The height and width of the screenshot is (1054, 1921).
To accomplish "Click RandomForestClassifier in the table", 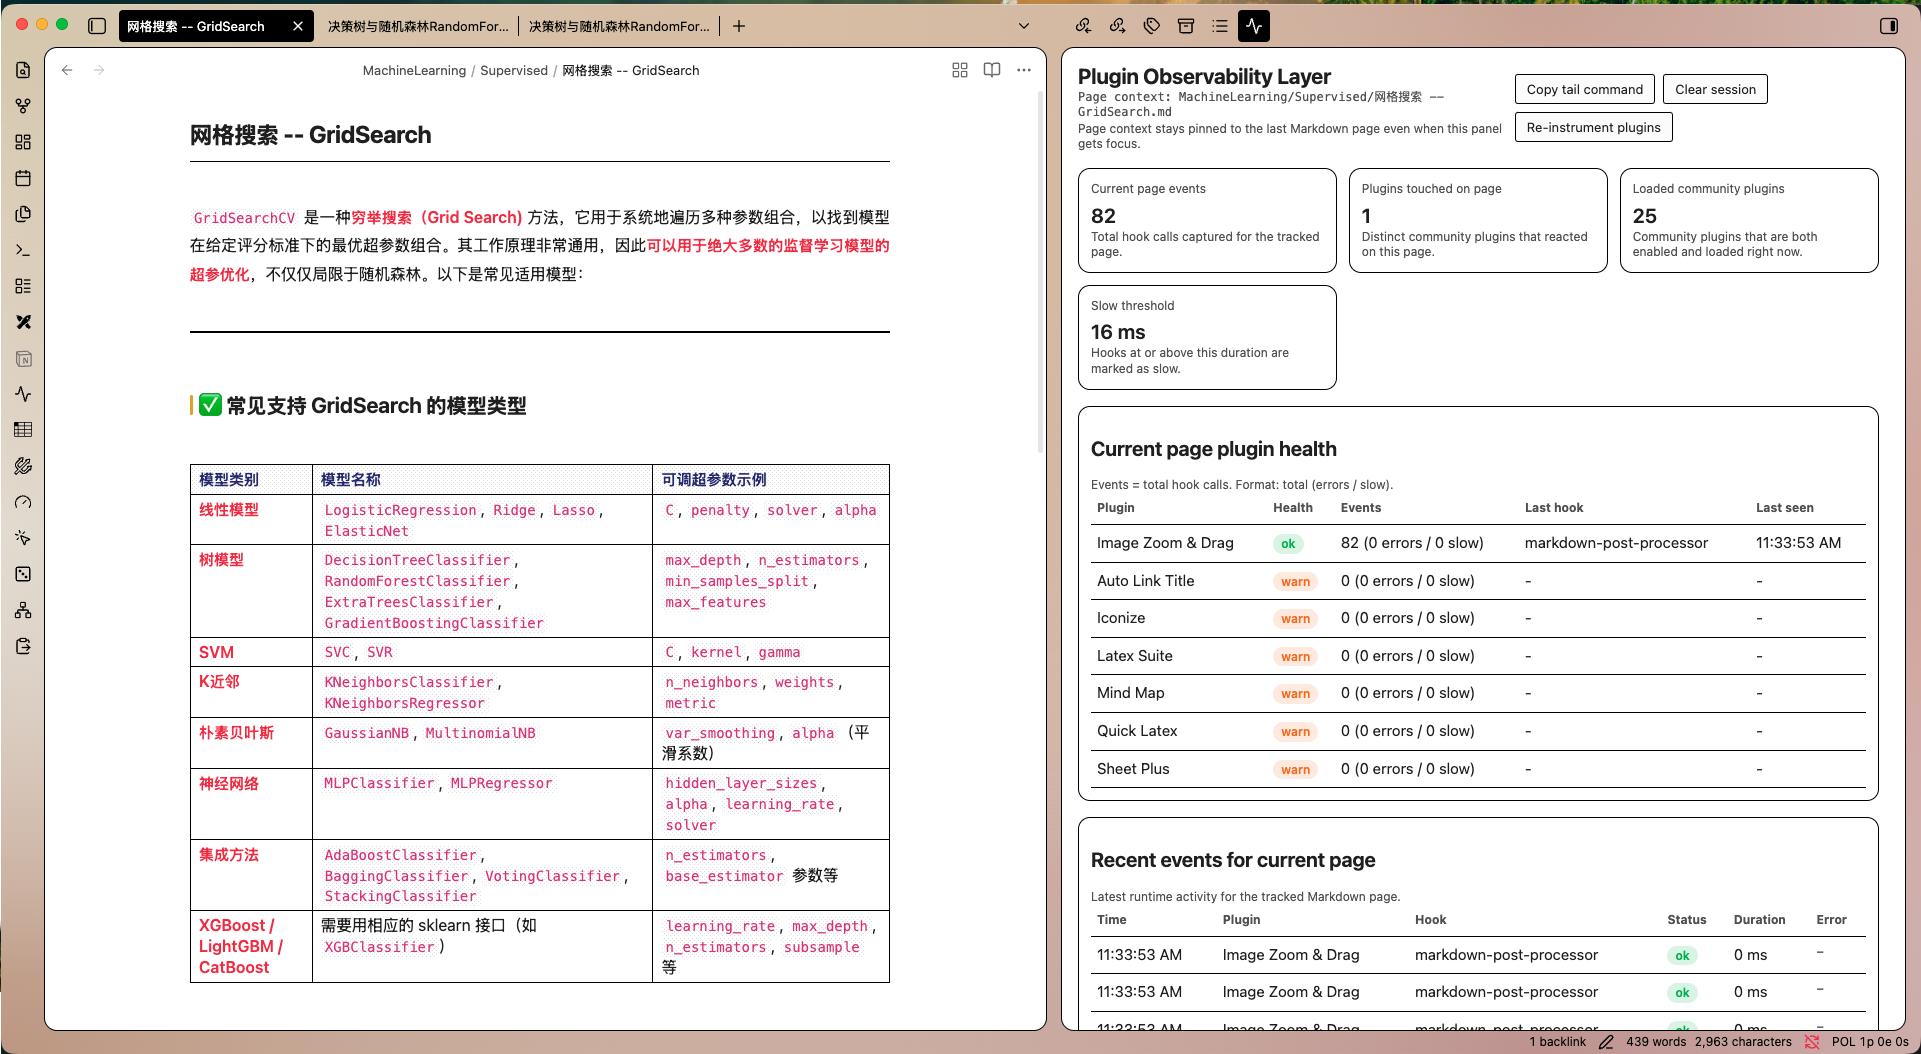I will (x=417, y=581).
